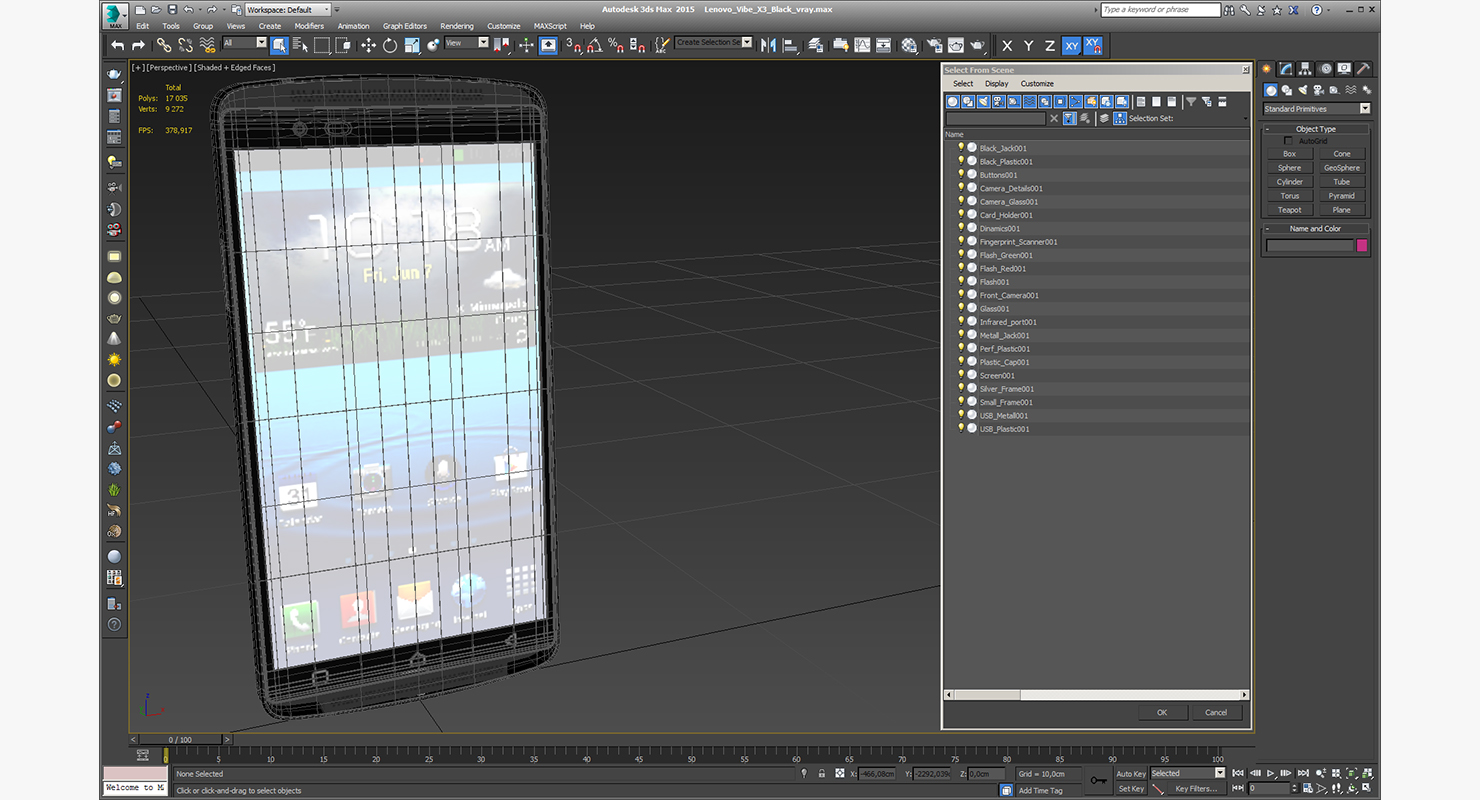Switch to the Hierarchy command panel tab
This screenshot has width=1480, height=800.
pos(1306,69)
